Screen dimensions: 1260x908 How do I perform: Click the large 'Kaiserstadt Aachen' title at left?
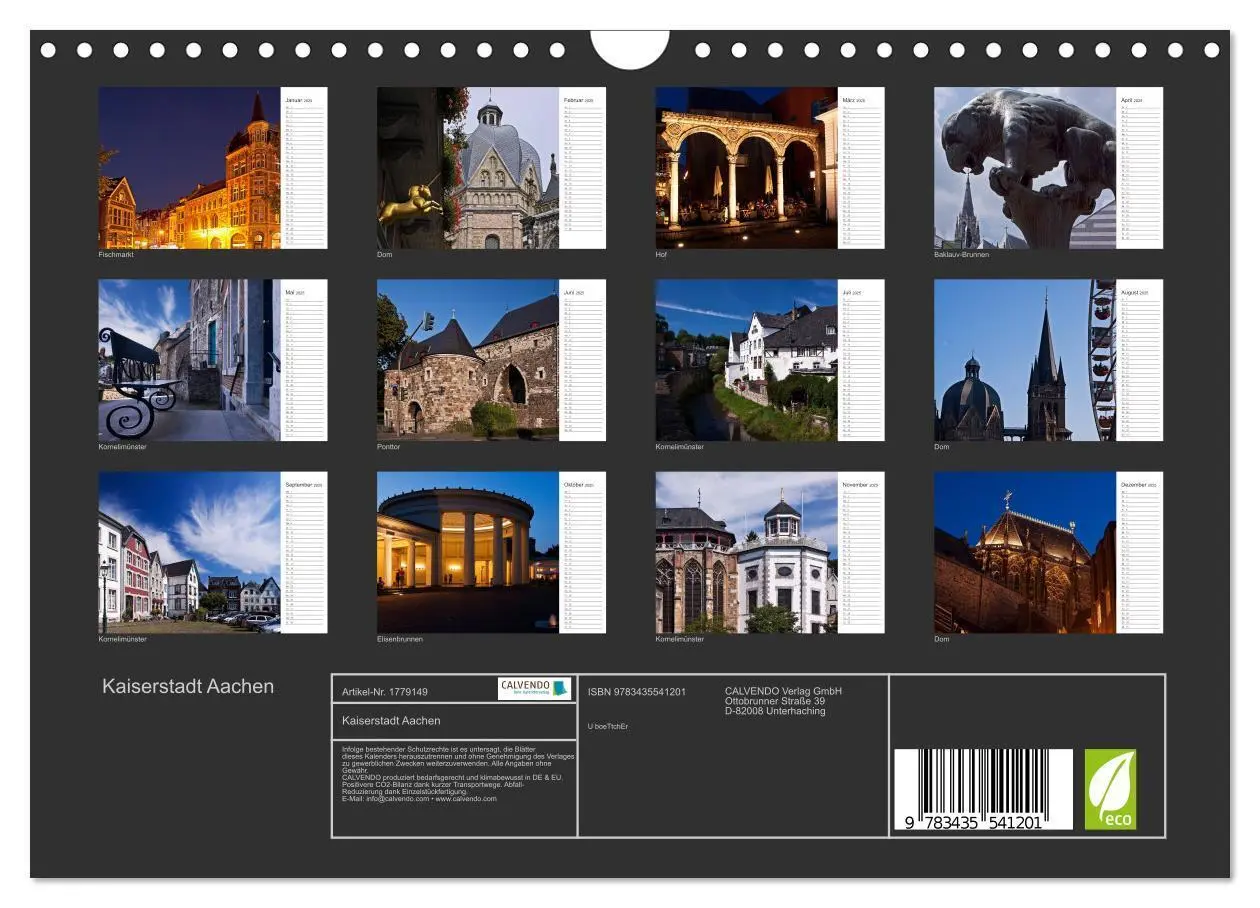(x=188, y=686)
